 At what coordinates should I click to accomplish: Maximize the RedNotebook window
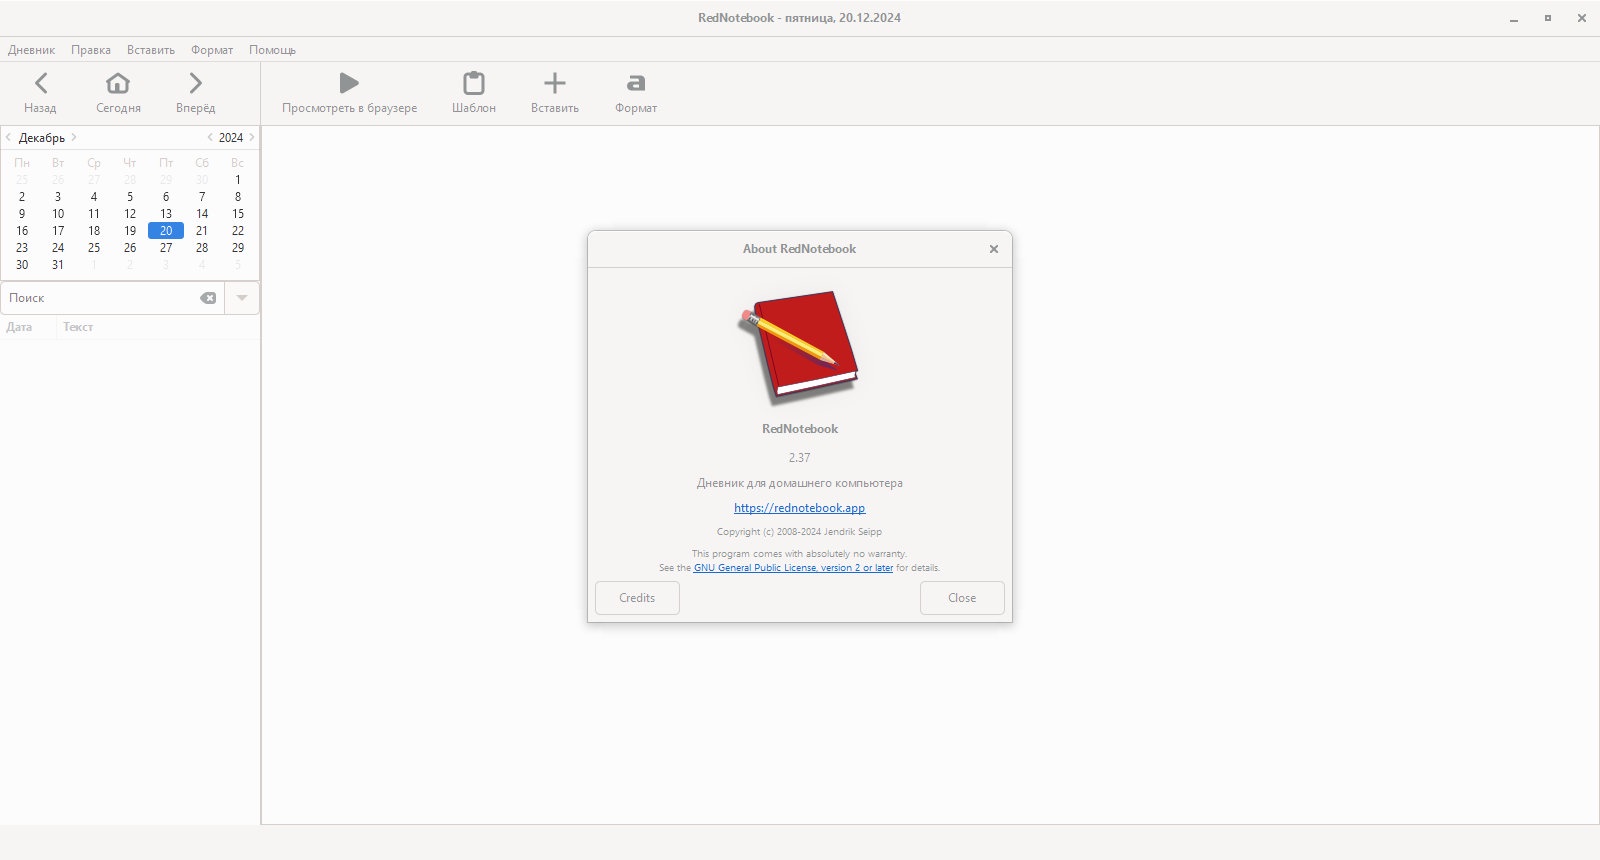pos(1548,18)
